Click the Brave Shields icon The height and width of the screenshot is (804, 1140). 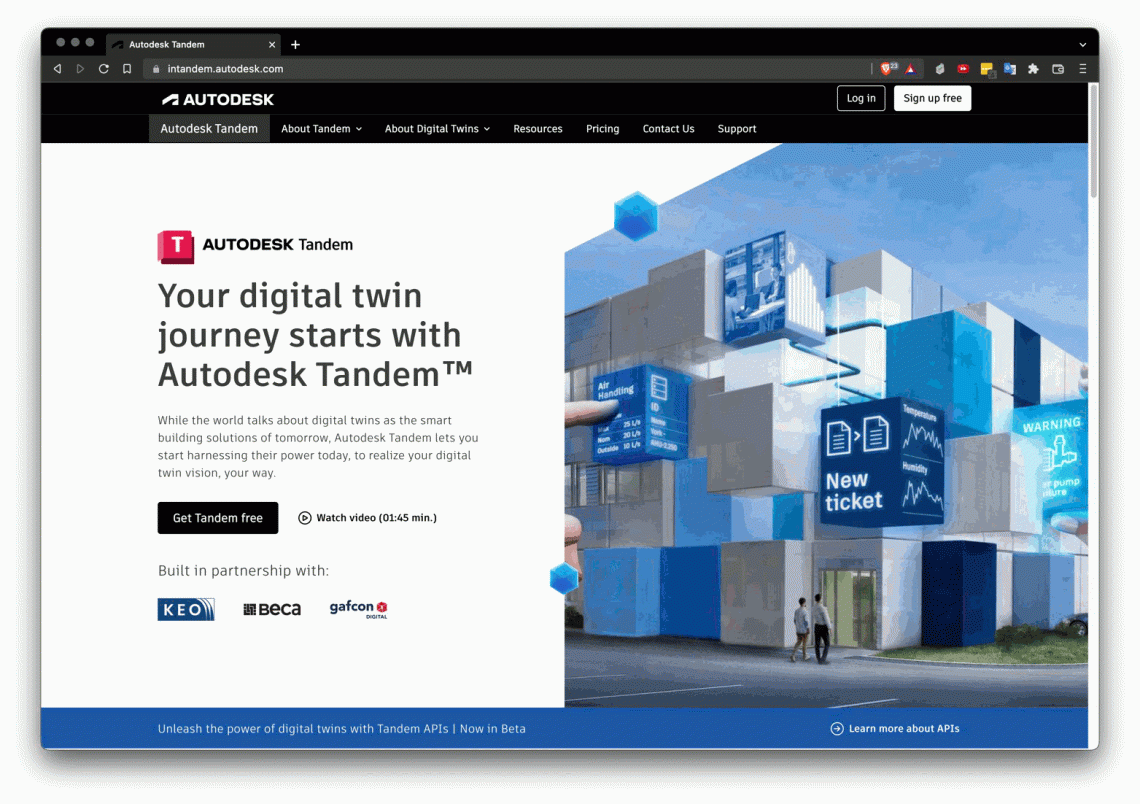coord(887,68)
